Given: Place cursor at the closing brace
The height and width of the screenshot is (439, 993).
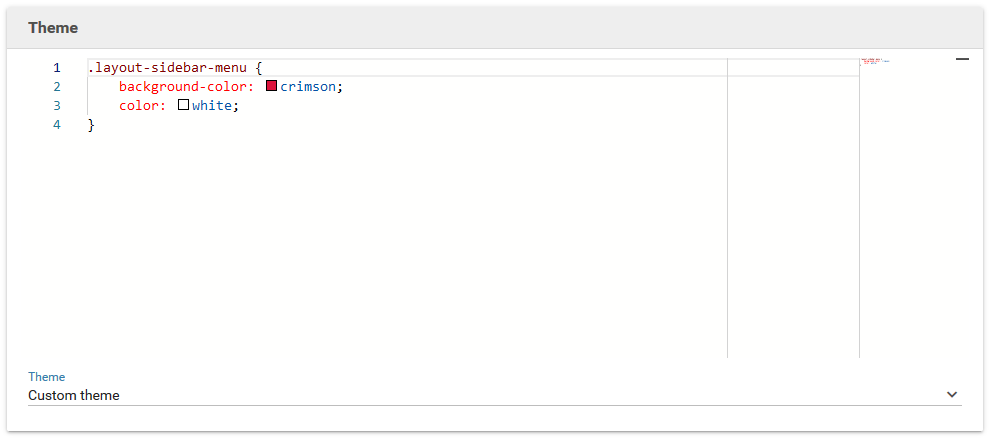Looking at the screenshot, I should tap(91, 125).
